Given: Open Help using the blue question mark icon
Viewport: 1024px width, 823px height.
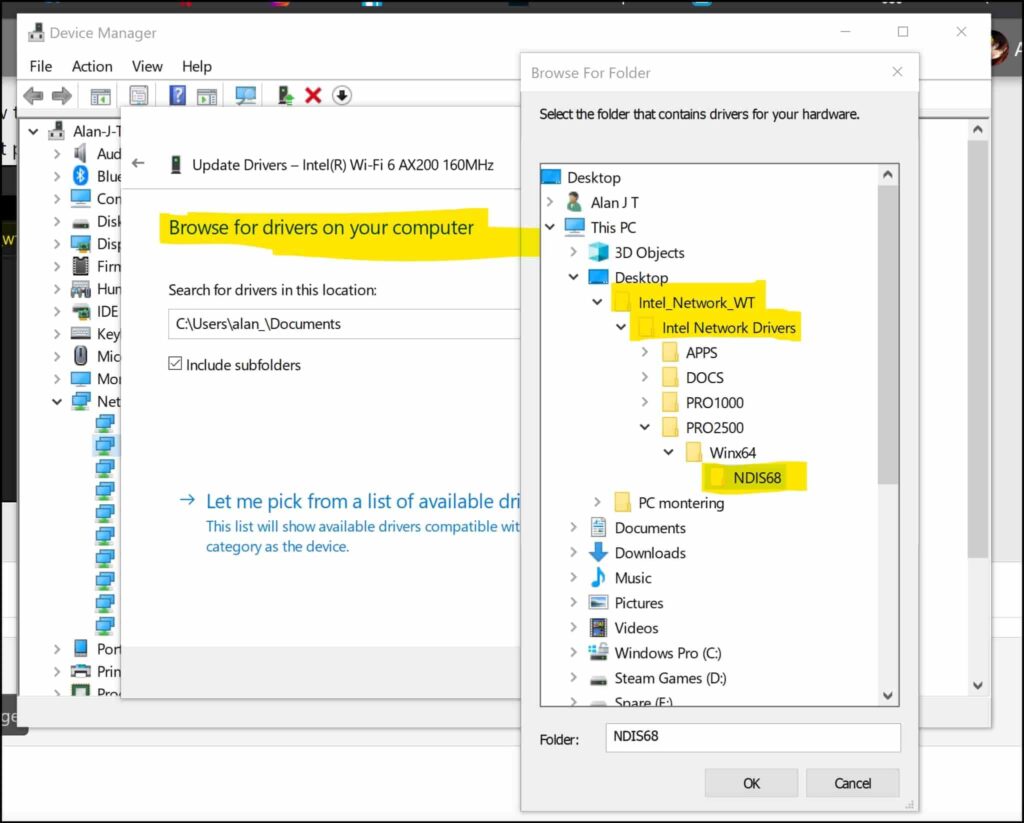Looking at the screenshot, I should point(178,95).
